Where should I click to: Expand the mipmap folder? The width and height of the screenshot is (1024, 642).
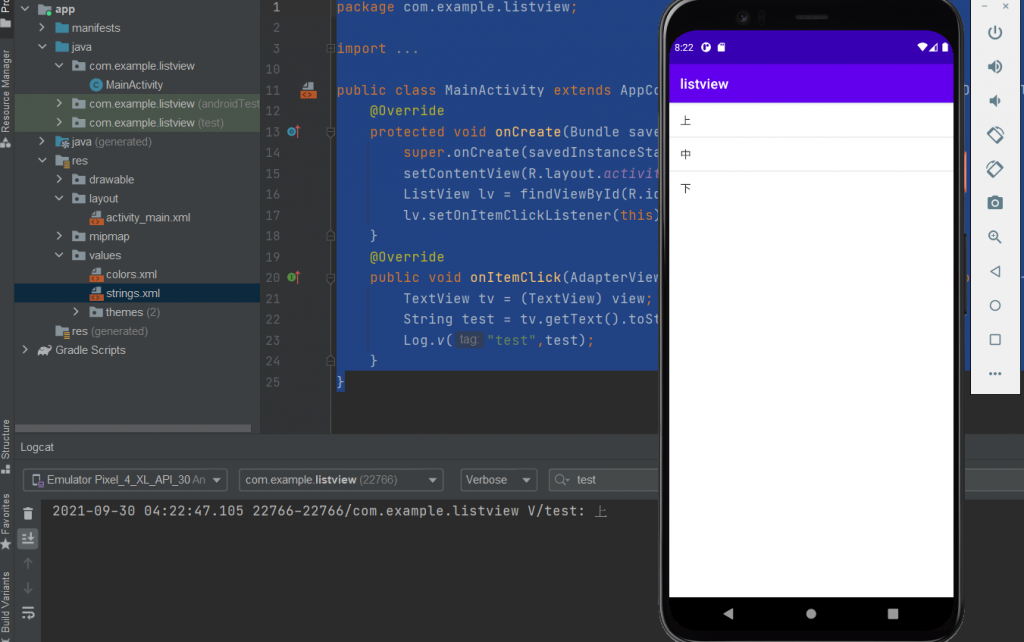point(59,236)
